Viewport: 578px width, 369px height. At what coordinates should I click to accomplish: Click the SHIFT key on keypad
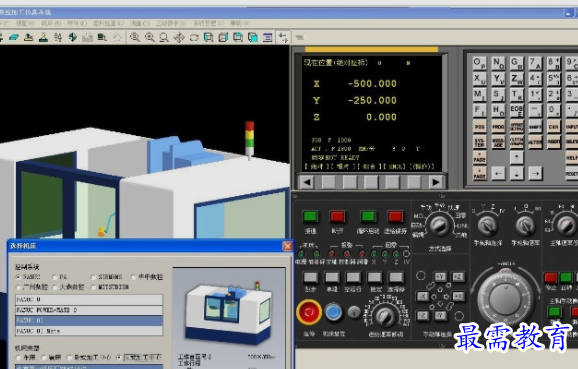(535, 126)
